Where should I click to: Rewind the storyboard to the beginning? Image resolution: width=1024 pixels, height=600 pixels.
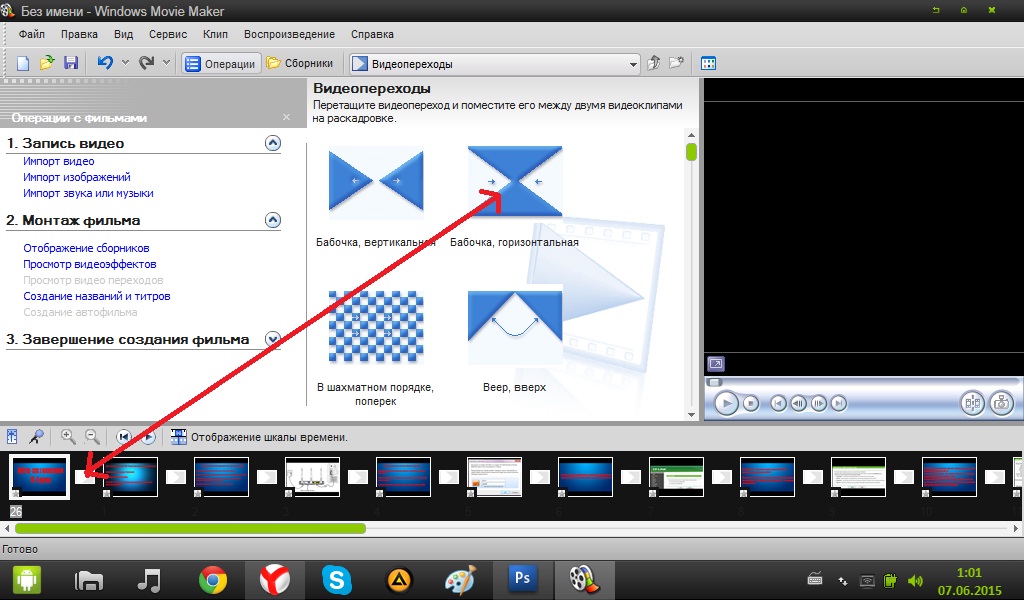pyautogui.click(x=123, y=437)
